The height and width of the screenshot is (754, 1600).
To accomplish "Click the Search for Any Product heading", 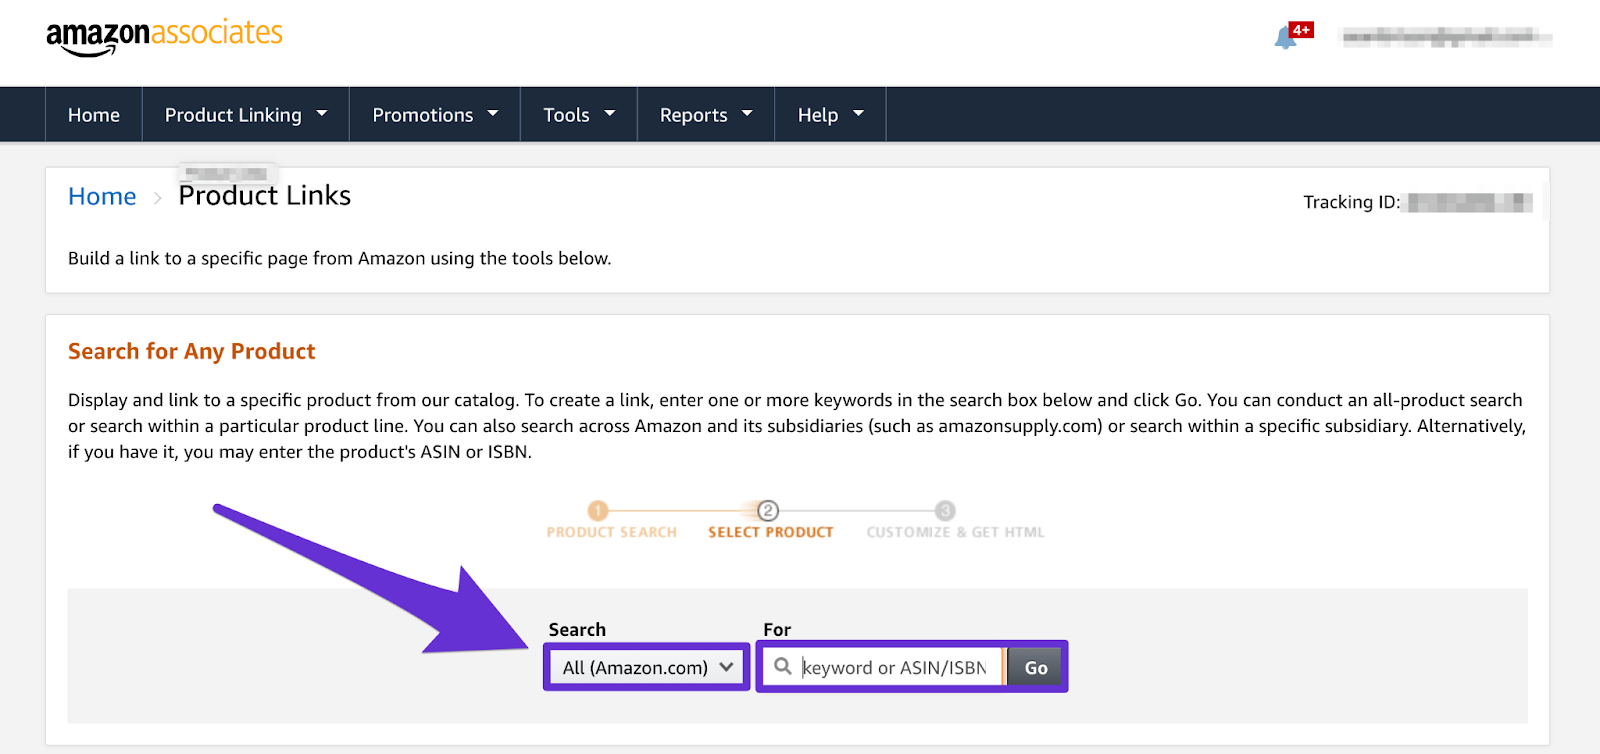I will 192,351.
